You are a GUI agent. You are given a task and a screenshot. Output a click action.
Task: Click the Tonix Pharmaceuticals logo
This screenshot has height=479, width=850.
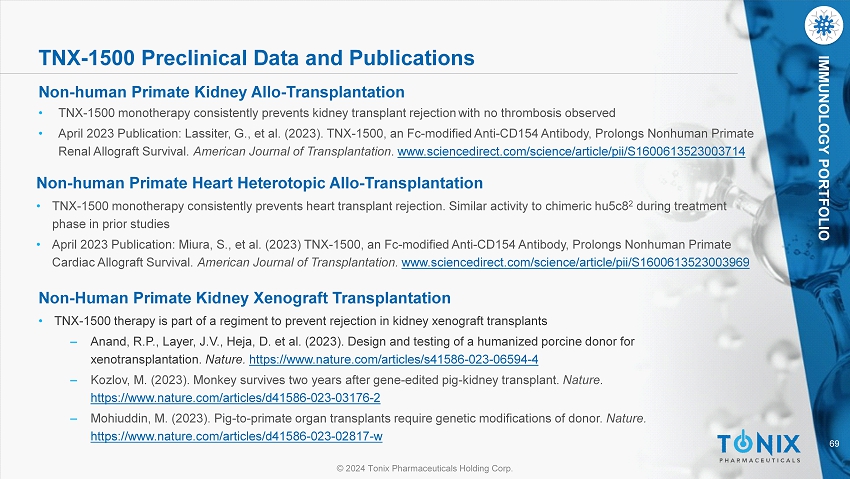tap(759, 445)
